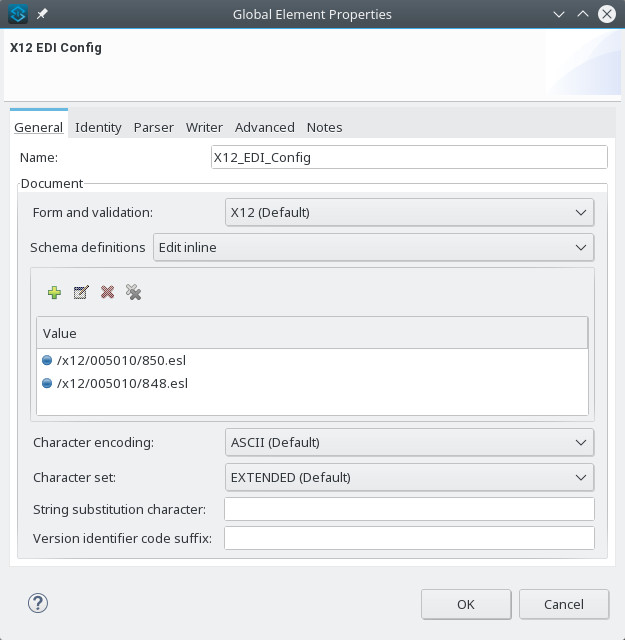
Task: Click the red X delete icon
Action: [x=107, y=292]
